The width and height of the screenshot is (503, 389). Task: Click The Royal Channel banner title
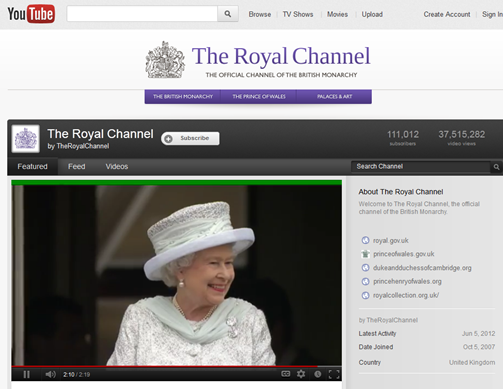click(x=281, y=56)
